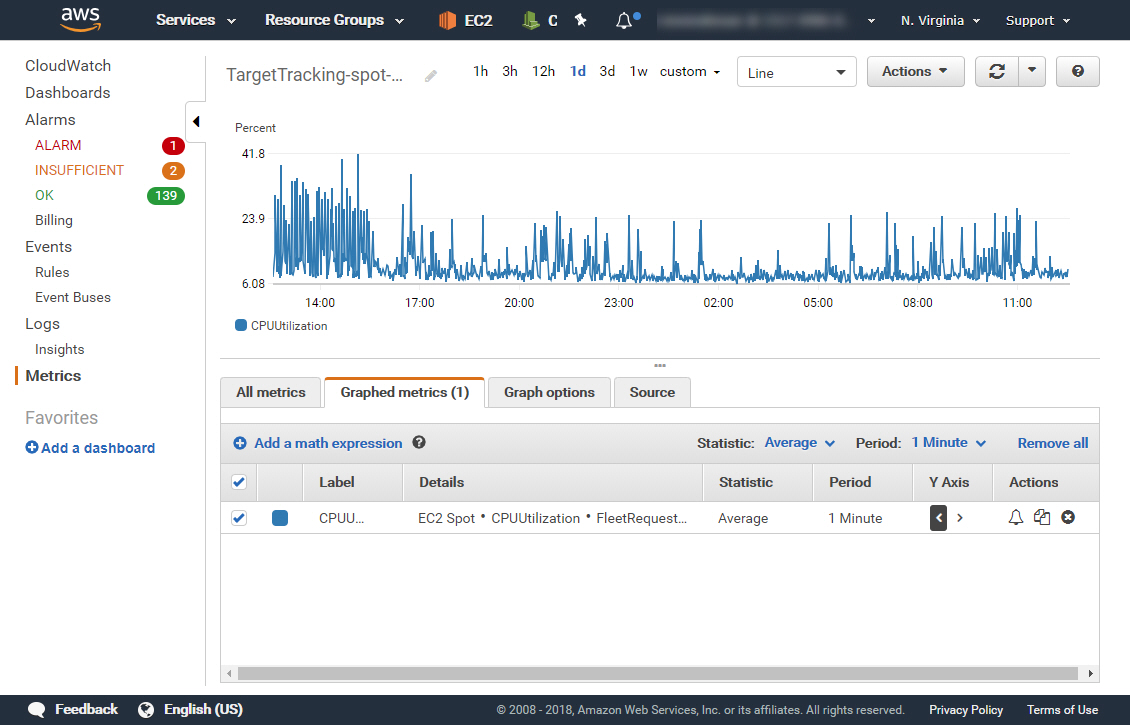Click the orange INSUFFICIENT count badge
This screenshot has height=725, width=1130.
point(173,171)
